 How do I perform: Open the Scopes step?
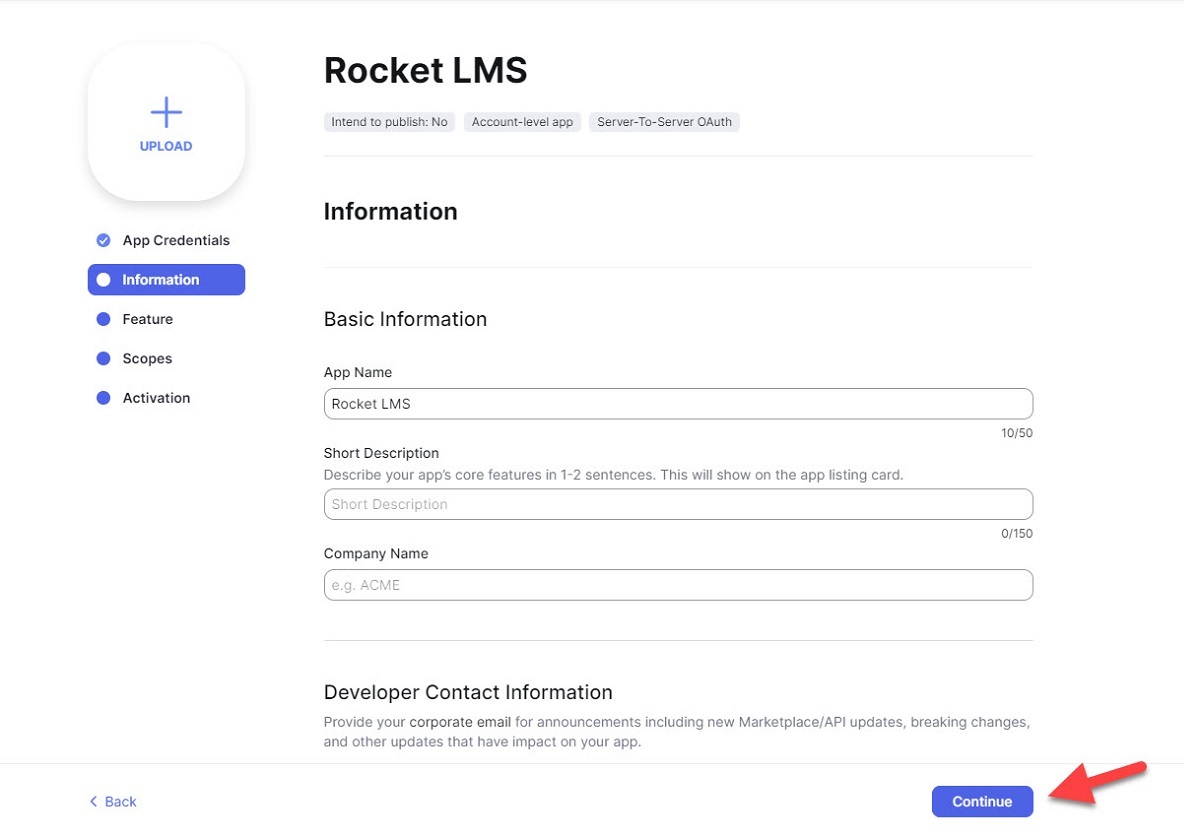[147, 358]
